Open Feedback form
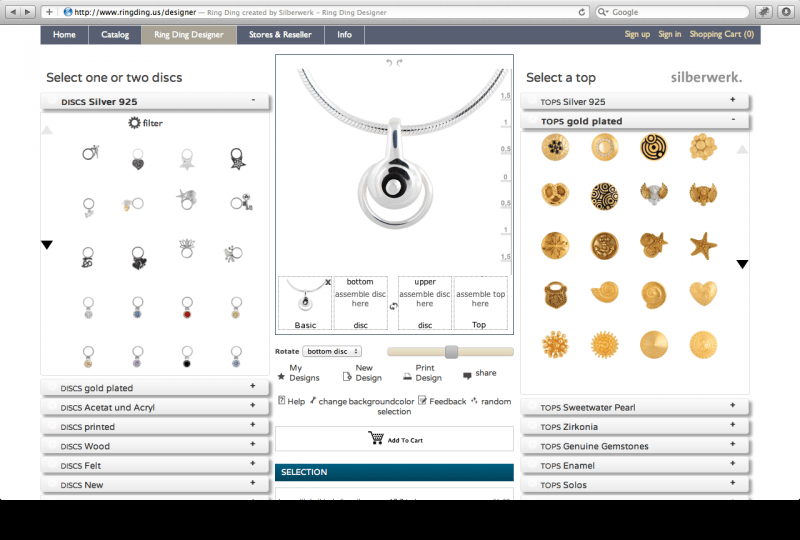This screenshot has height=540, width=800. (442, 401)
